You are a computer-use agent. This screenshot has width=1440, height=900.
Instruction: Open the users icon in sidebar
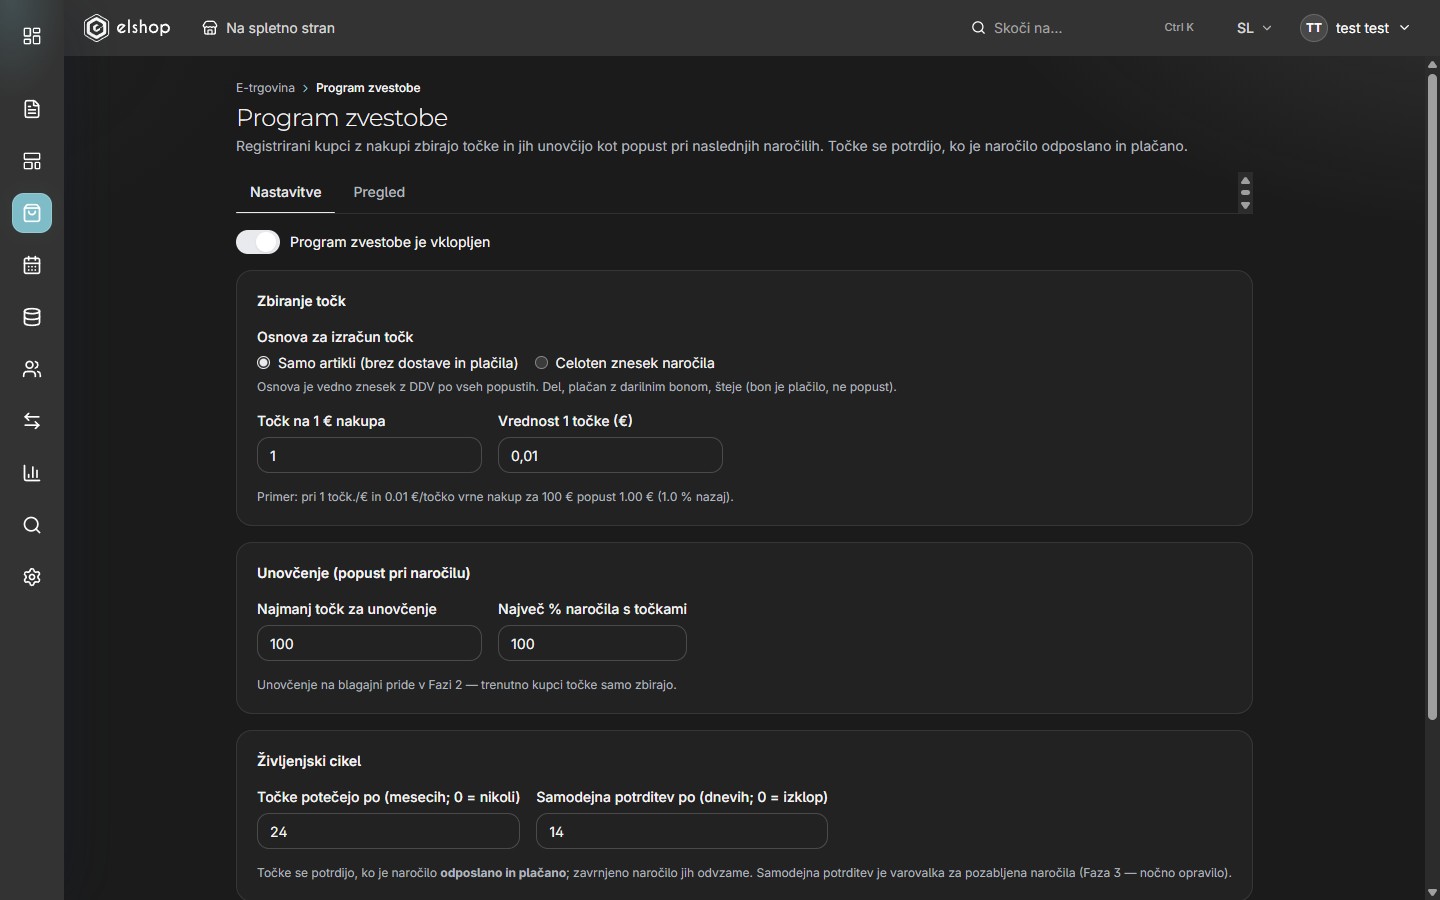click(32, 369)
